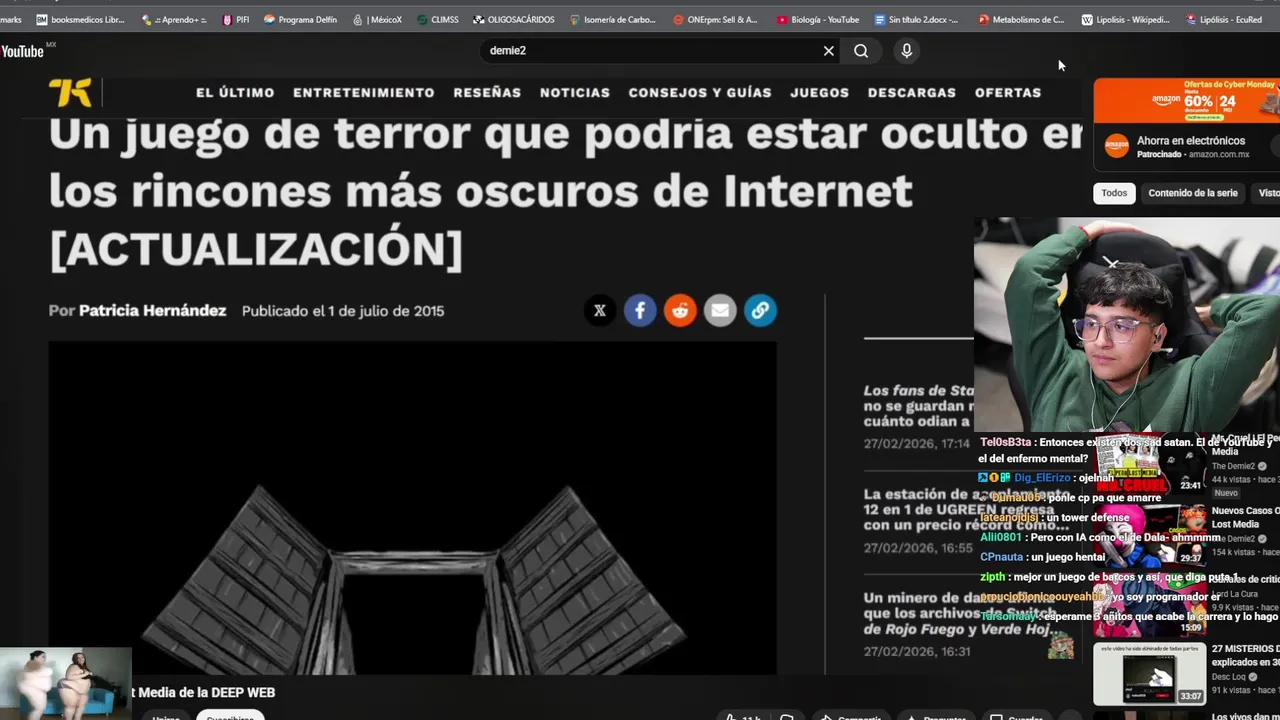Select the Todos filter chip
The width and height of the screenshot is (1280, 720).
tap(1114, 193)
